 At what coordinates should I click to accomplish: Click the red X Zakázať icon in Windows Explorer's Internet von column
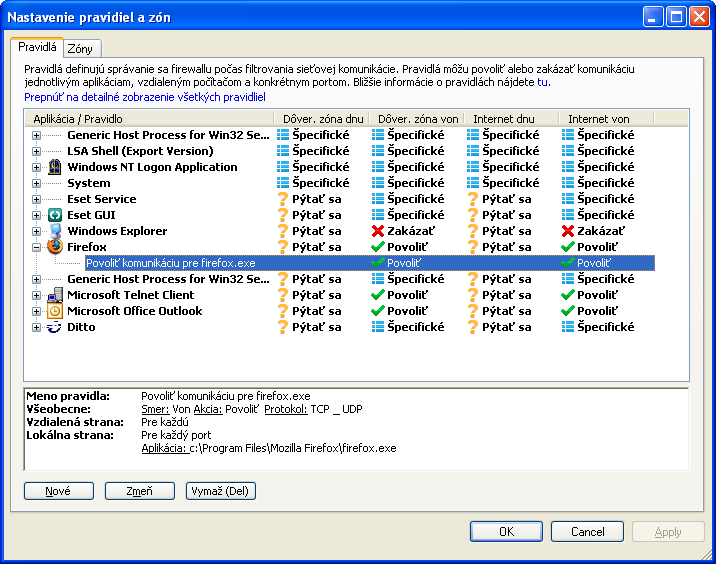pyautogui.click(x=568, y=231)
